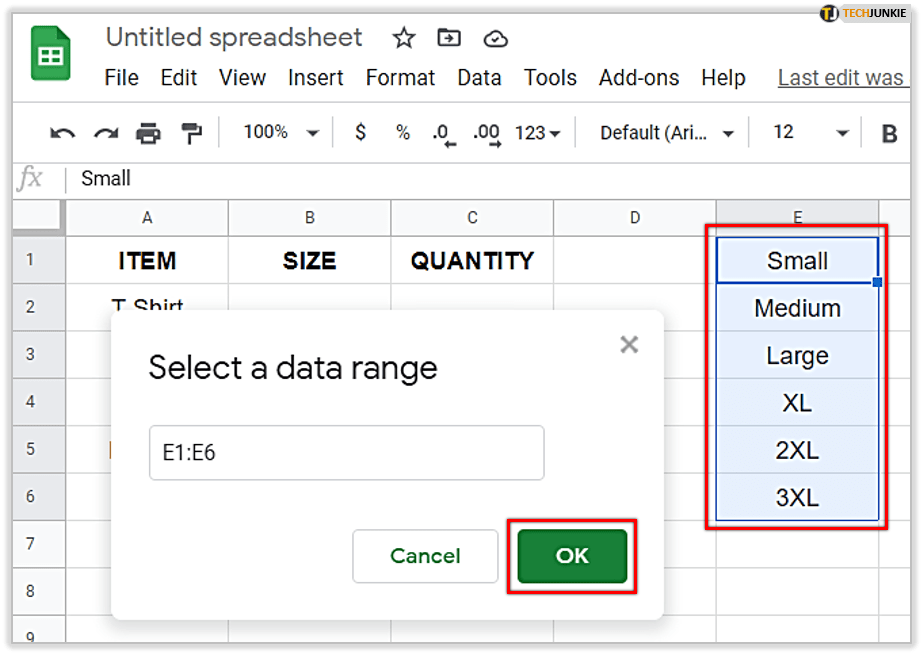Check the cloud save status icon
Viewport: 923px width, 655px height.
(x=495, y=39)
